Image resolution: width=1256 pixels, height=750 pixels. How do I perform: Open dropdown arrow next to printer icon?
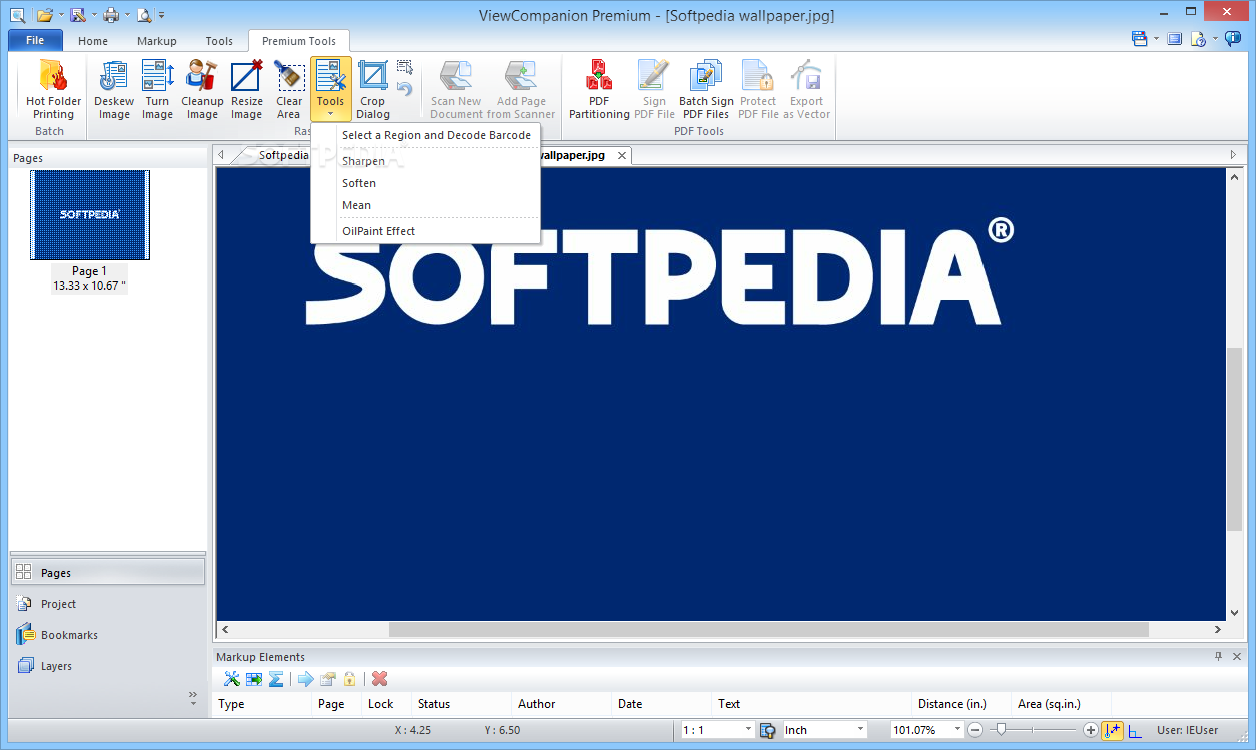[127, 15]
